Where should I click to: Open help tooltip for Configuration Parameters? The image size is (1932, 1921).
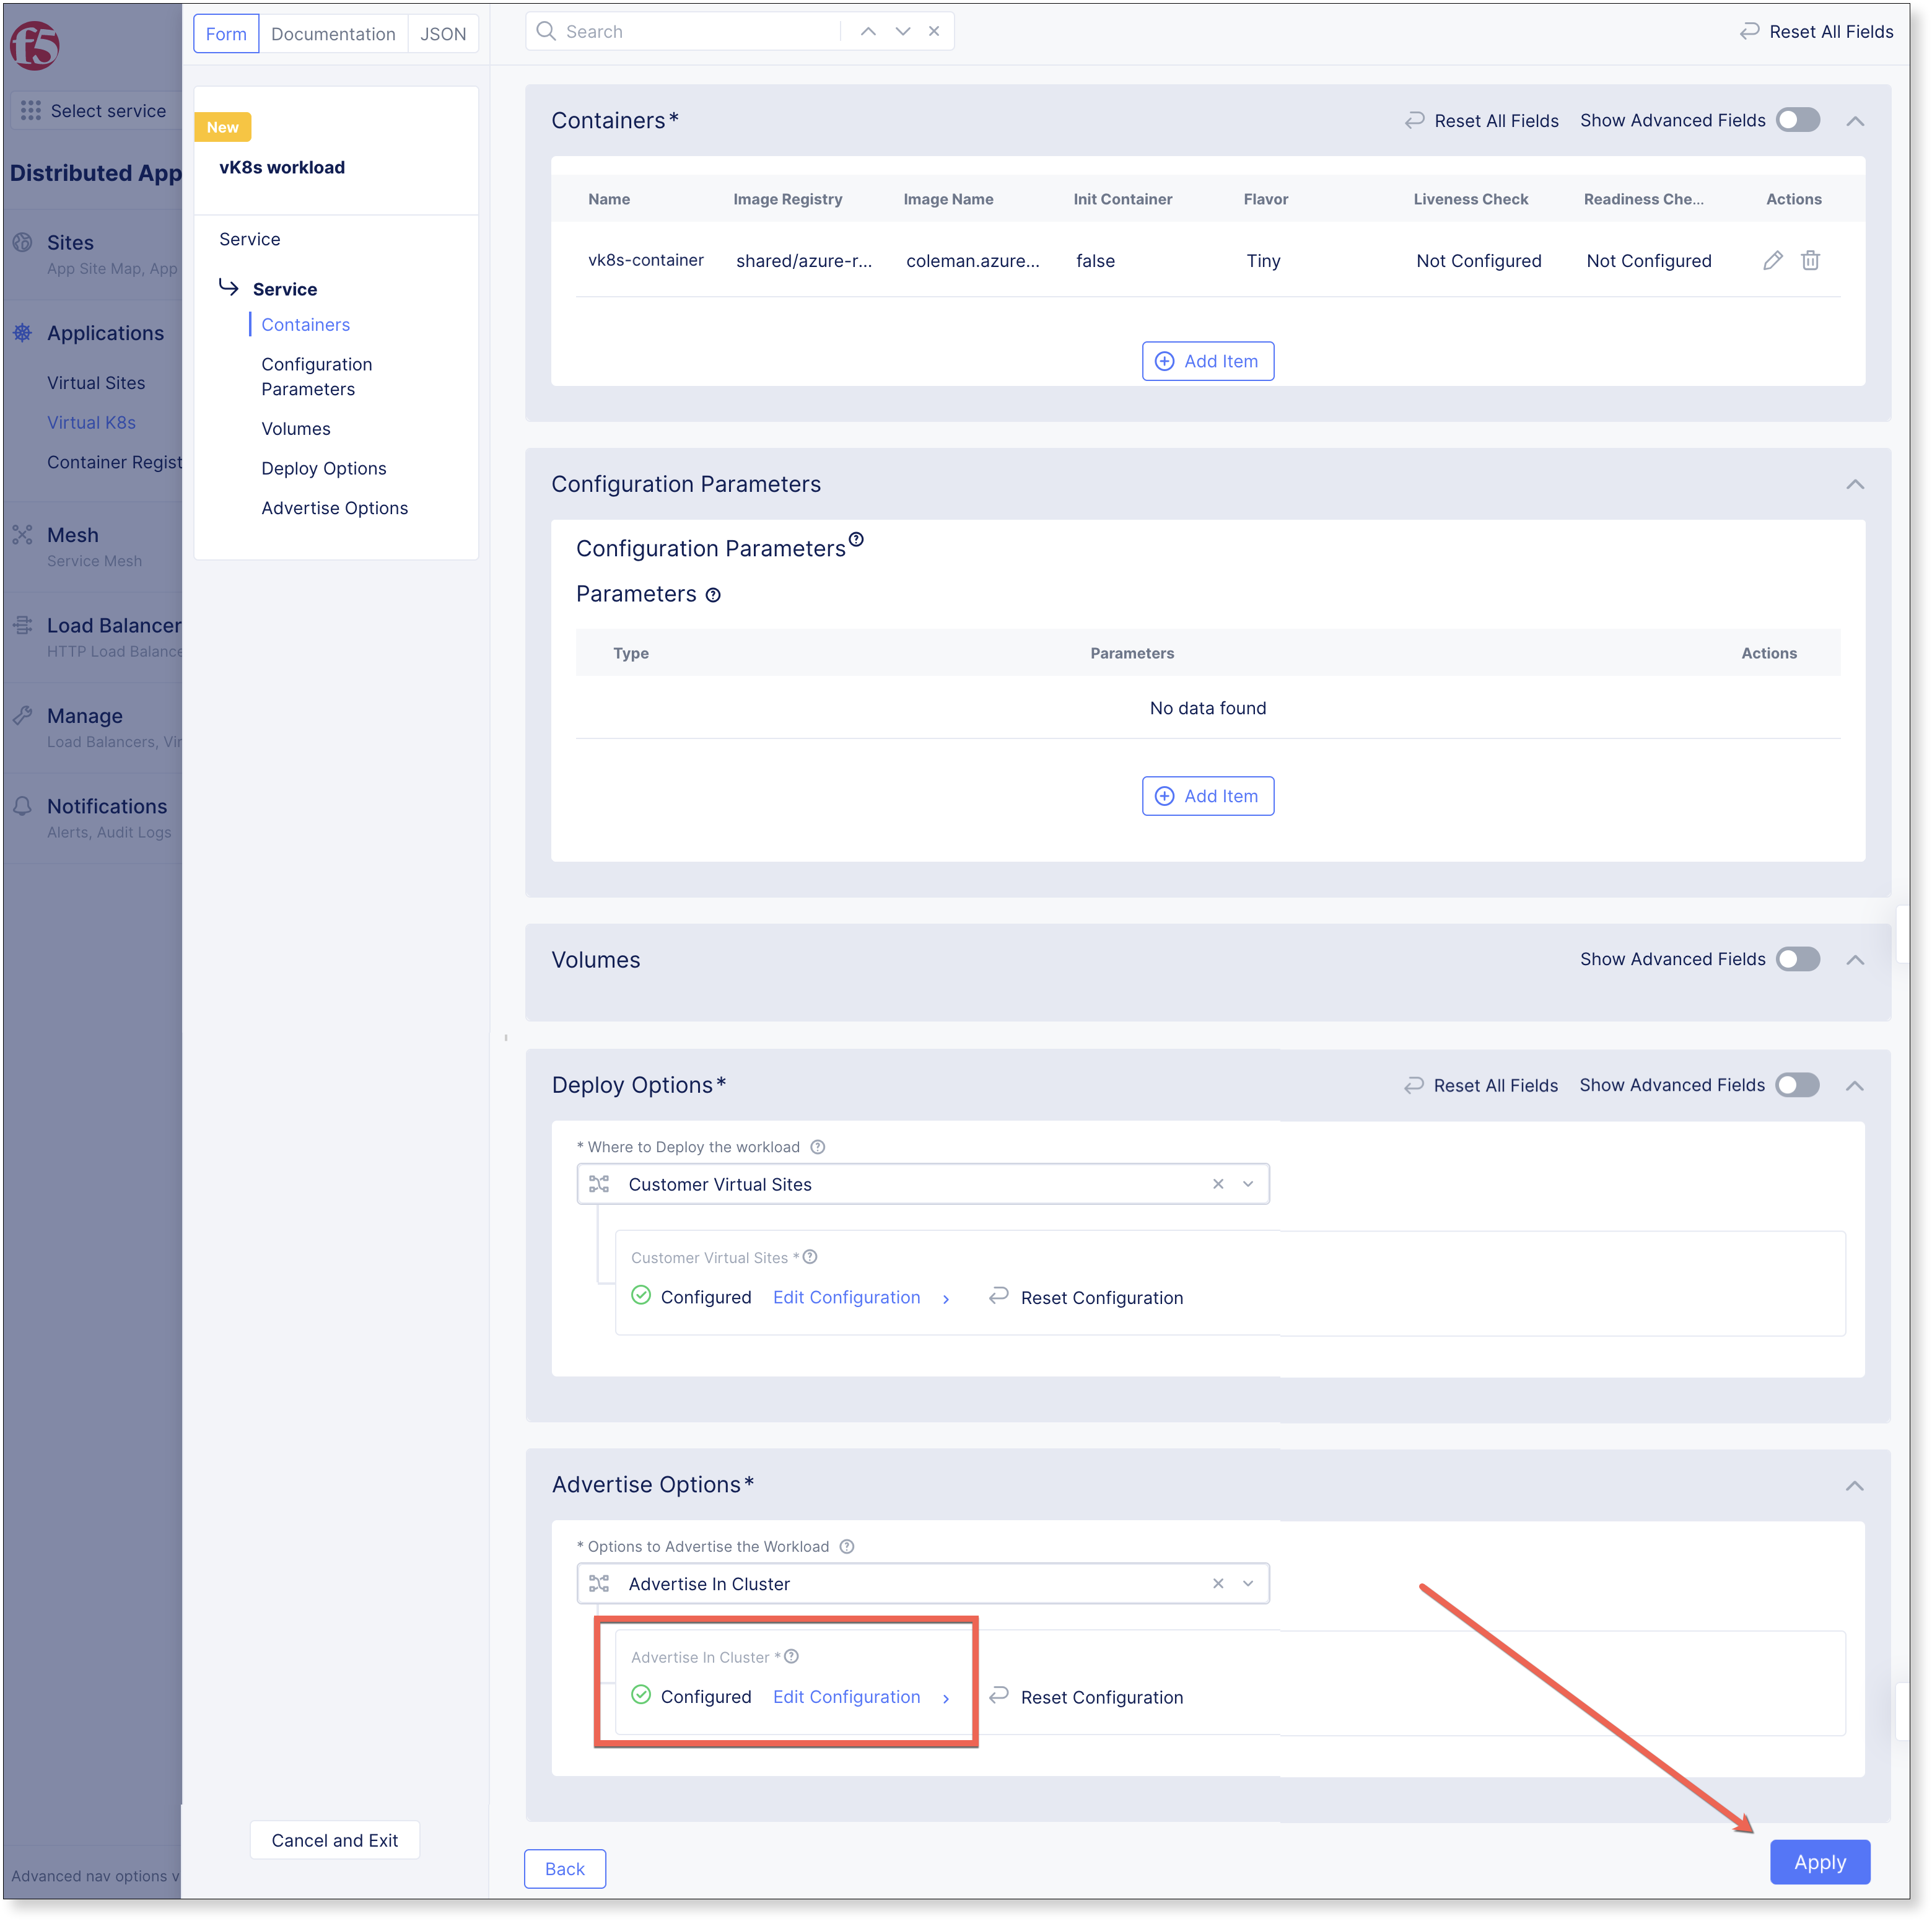pos(857,539)
